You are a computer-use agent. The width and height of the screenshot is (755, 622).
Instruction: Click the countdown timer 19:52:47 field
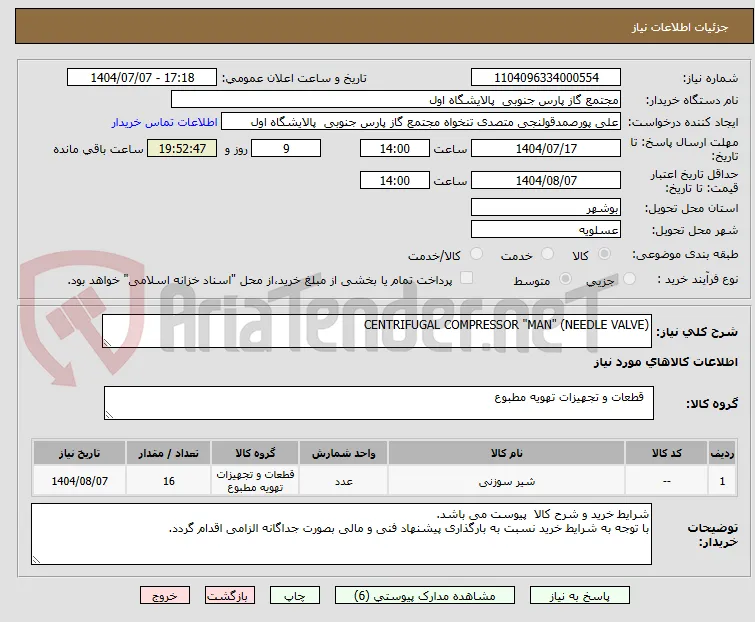click(182, 148)
